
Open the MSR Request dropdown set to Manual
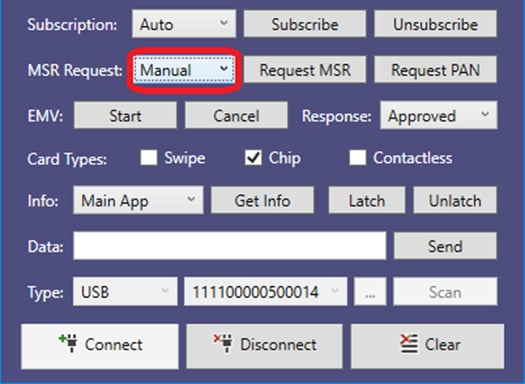[184, 70]
